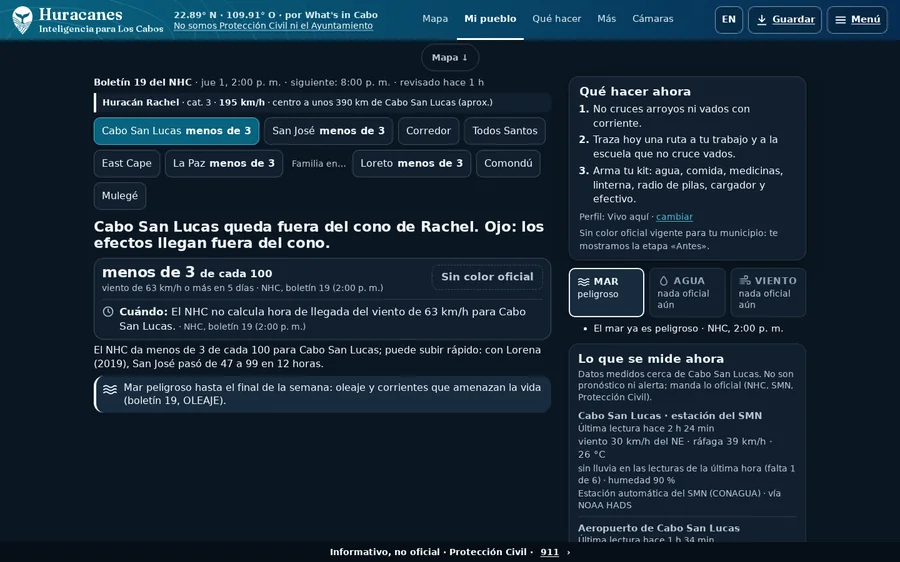
Task: Click the Huracán Rachel cat. 3 summary bar
Action: pyautogui.click(x=322, y=103)
